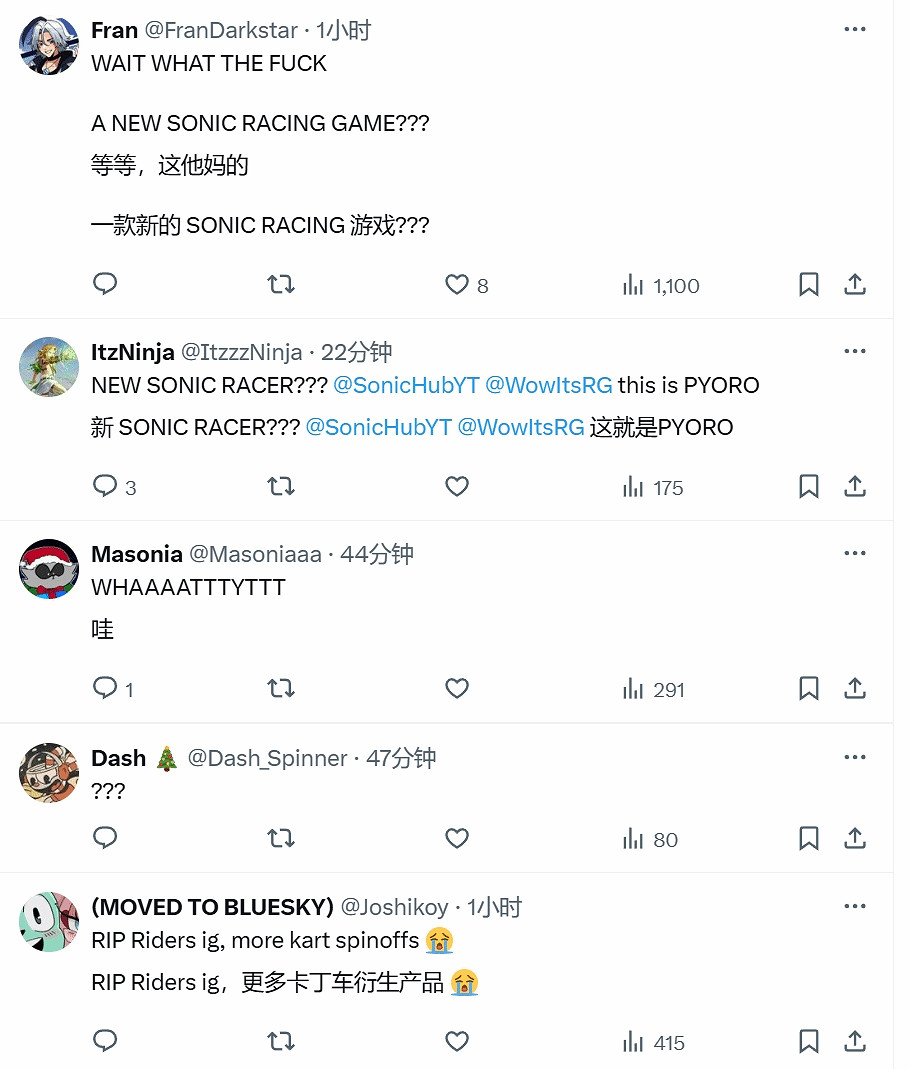Click the ItzNinja display name
Screen dimensions: 910x1069
click(x=132, y=352)
